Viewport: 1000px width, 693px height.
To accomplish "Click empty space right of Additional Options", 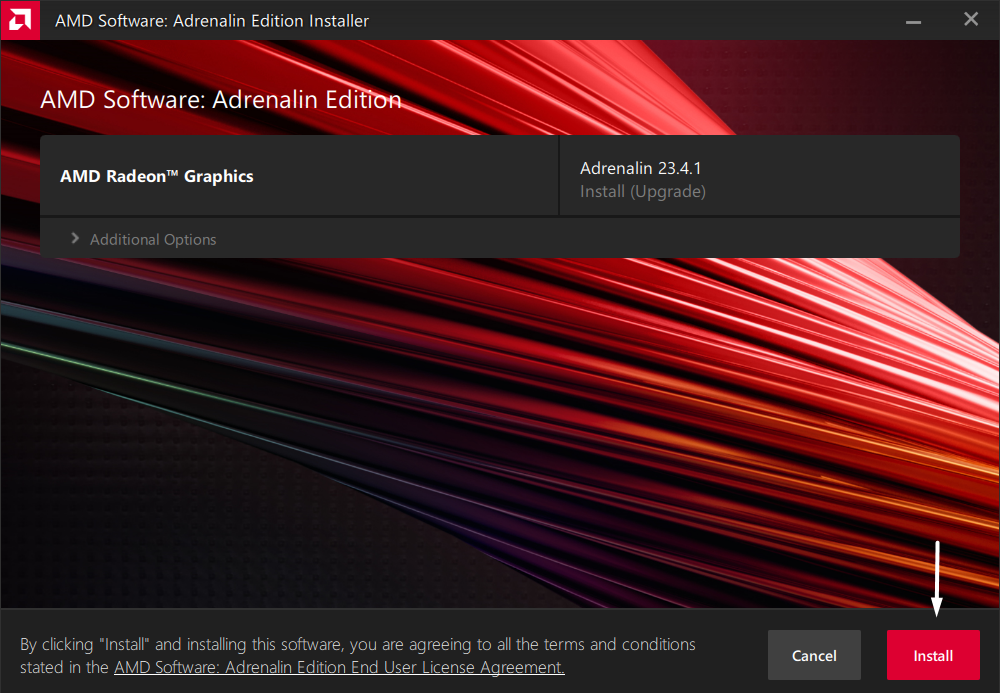I will 600,240.
